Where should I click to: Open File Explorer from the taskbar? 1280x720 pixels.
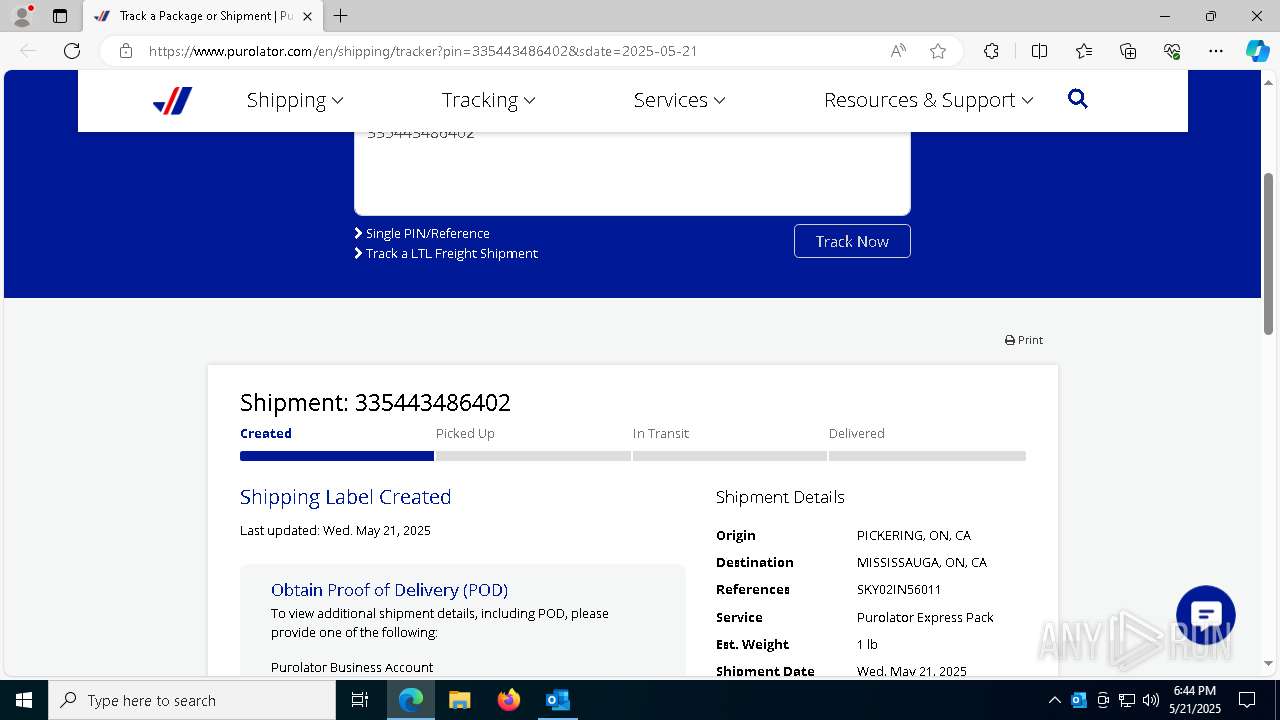coord(460,700)
